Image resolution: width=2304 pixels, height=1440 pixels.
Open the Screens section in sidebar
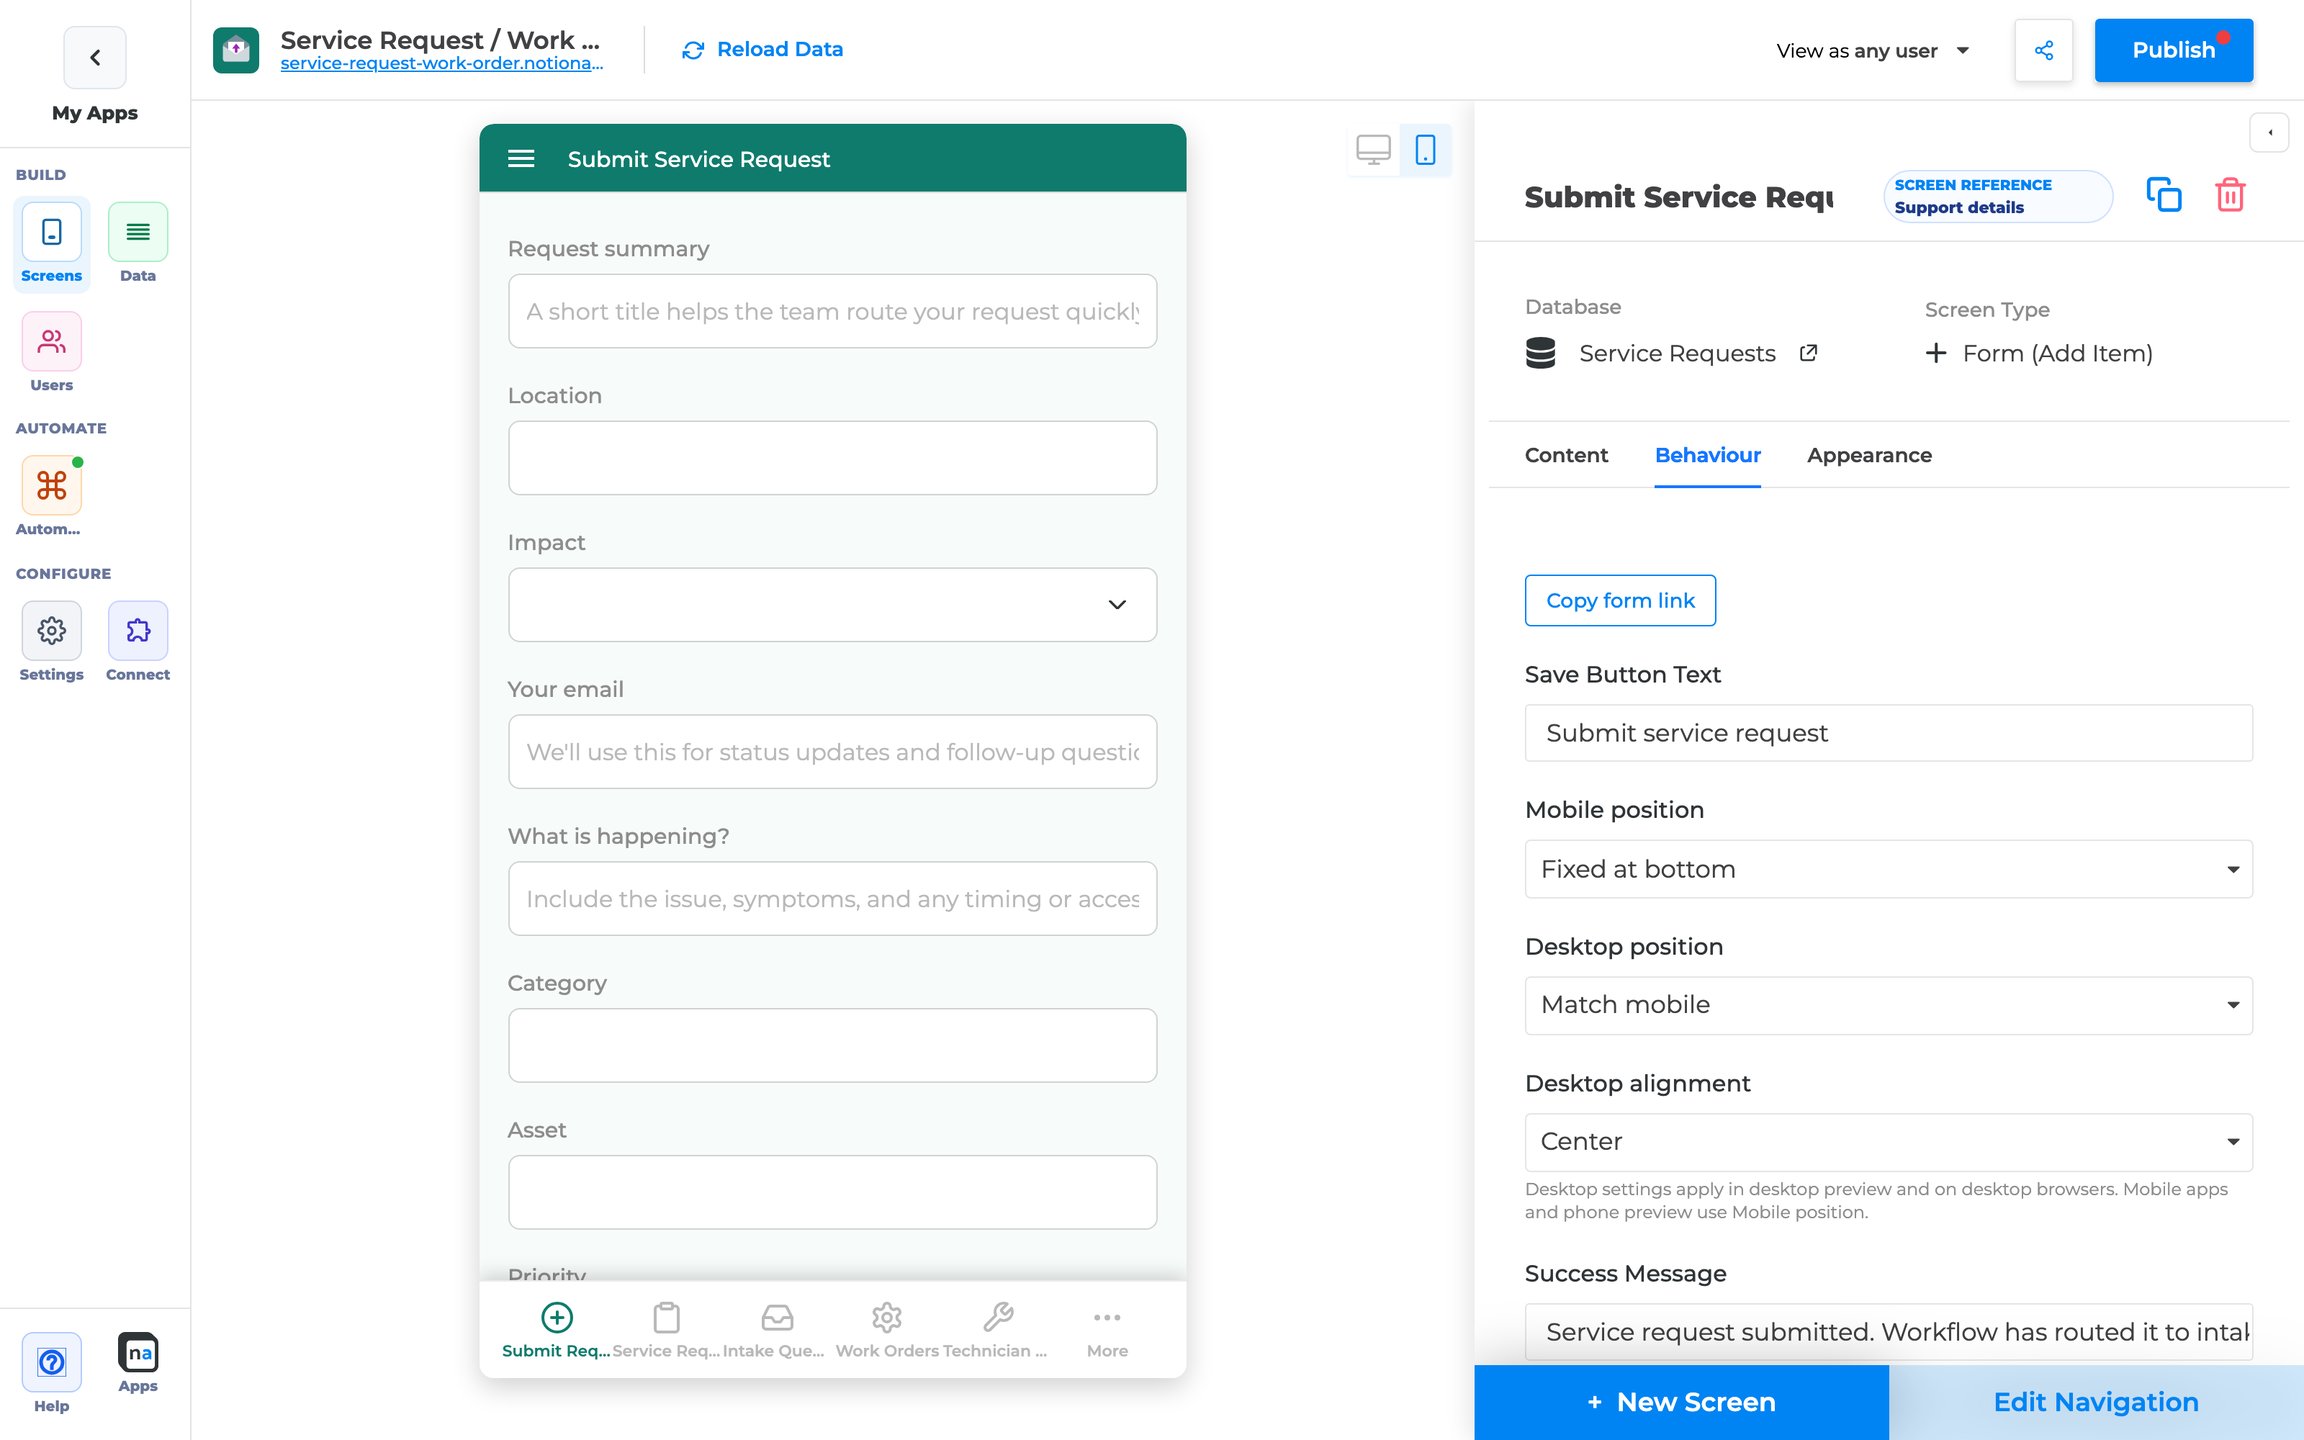tap(51, 243)
